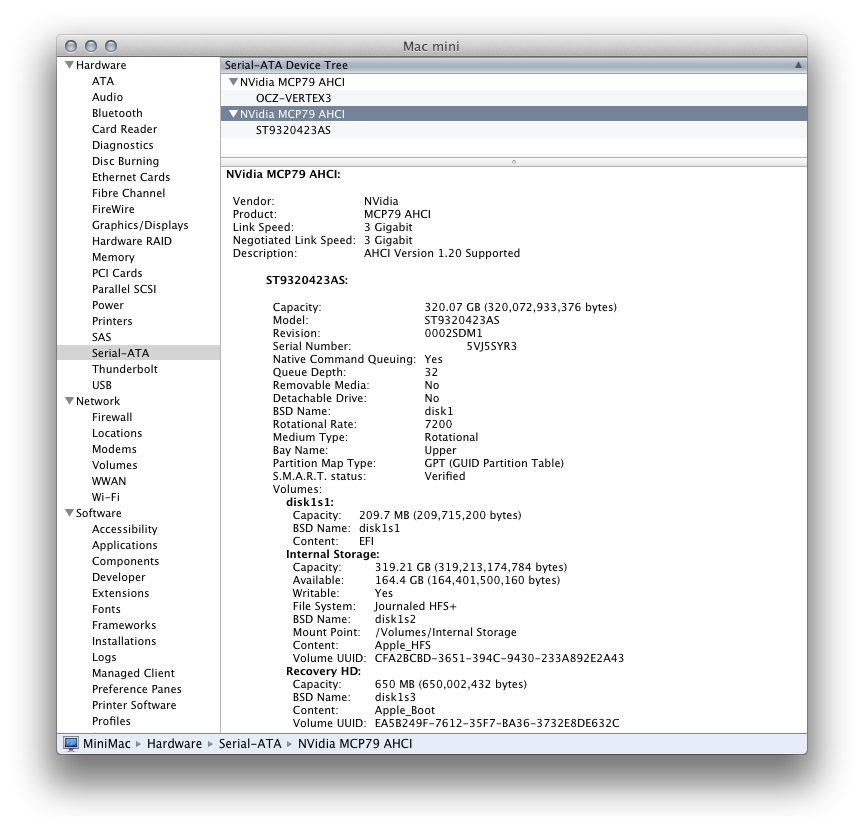This screenshot has height=833, width=864.
Task: Open WWAN entry
Action: click(109, 481)
